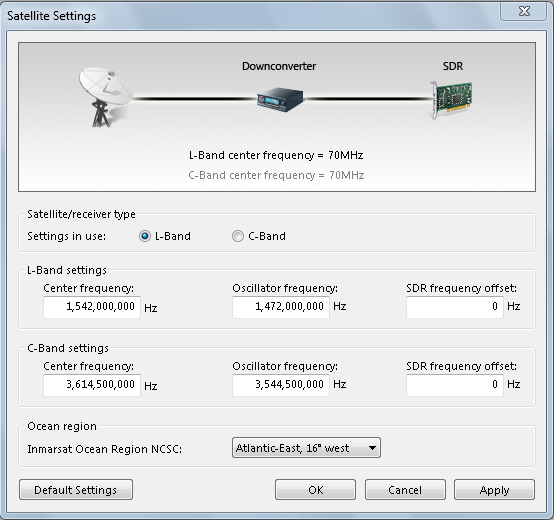
Task: Click the L-Band Oscillator frequency field
Action: (281, 307)
